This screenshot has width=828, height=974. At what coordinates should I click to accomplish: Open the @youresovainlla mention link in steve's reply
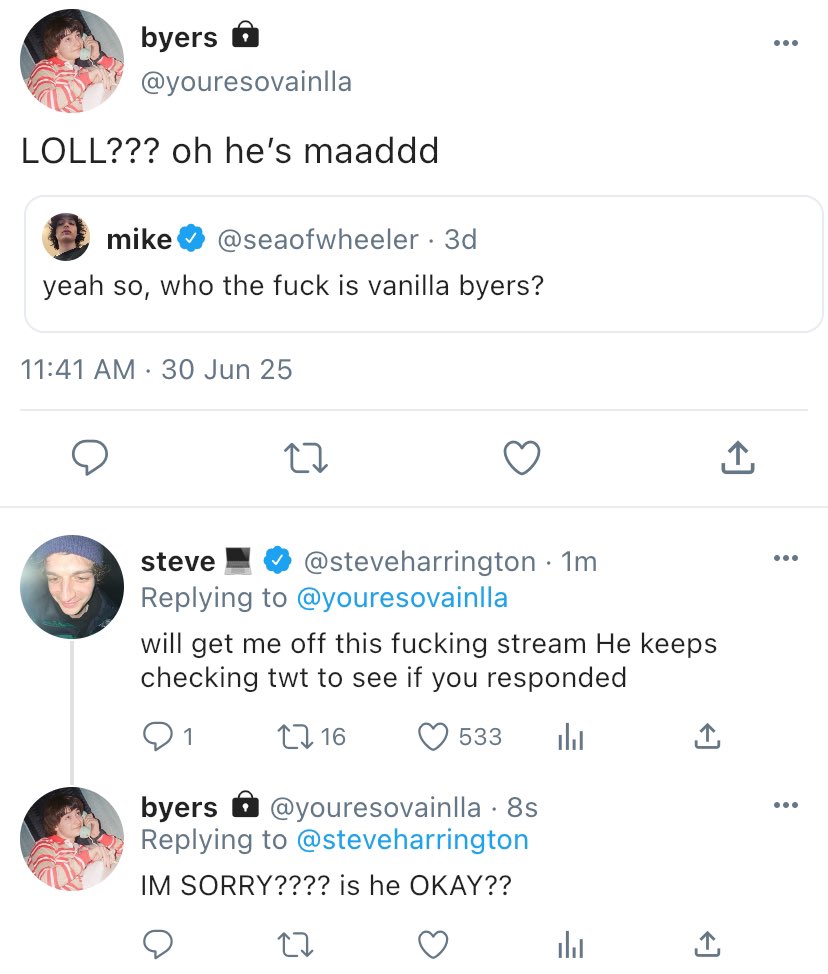[x=402, y=598]
